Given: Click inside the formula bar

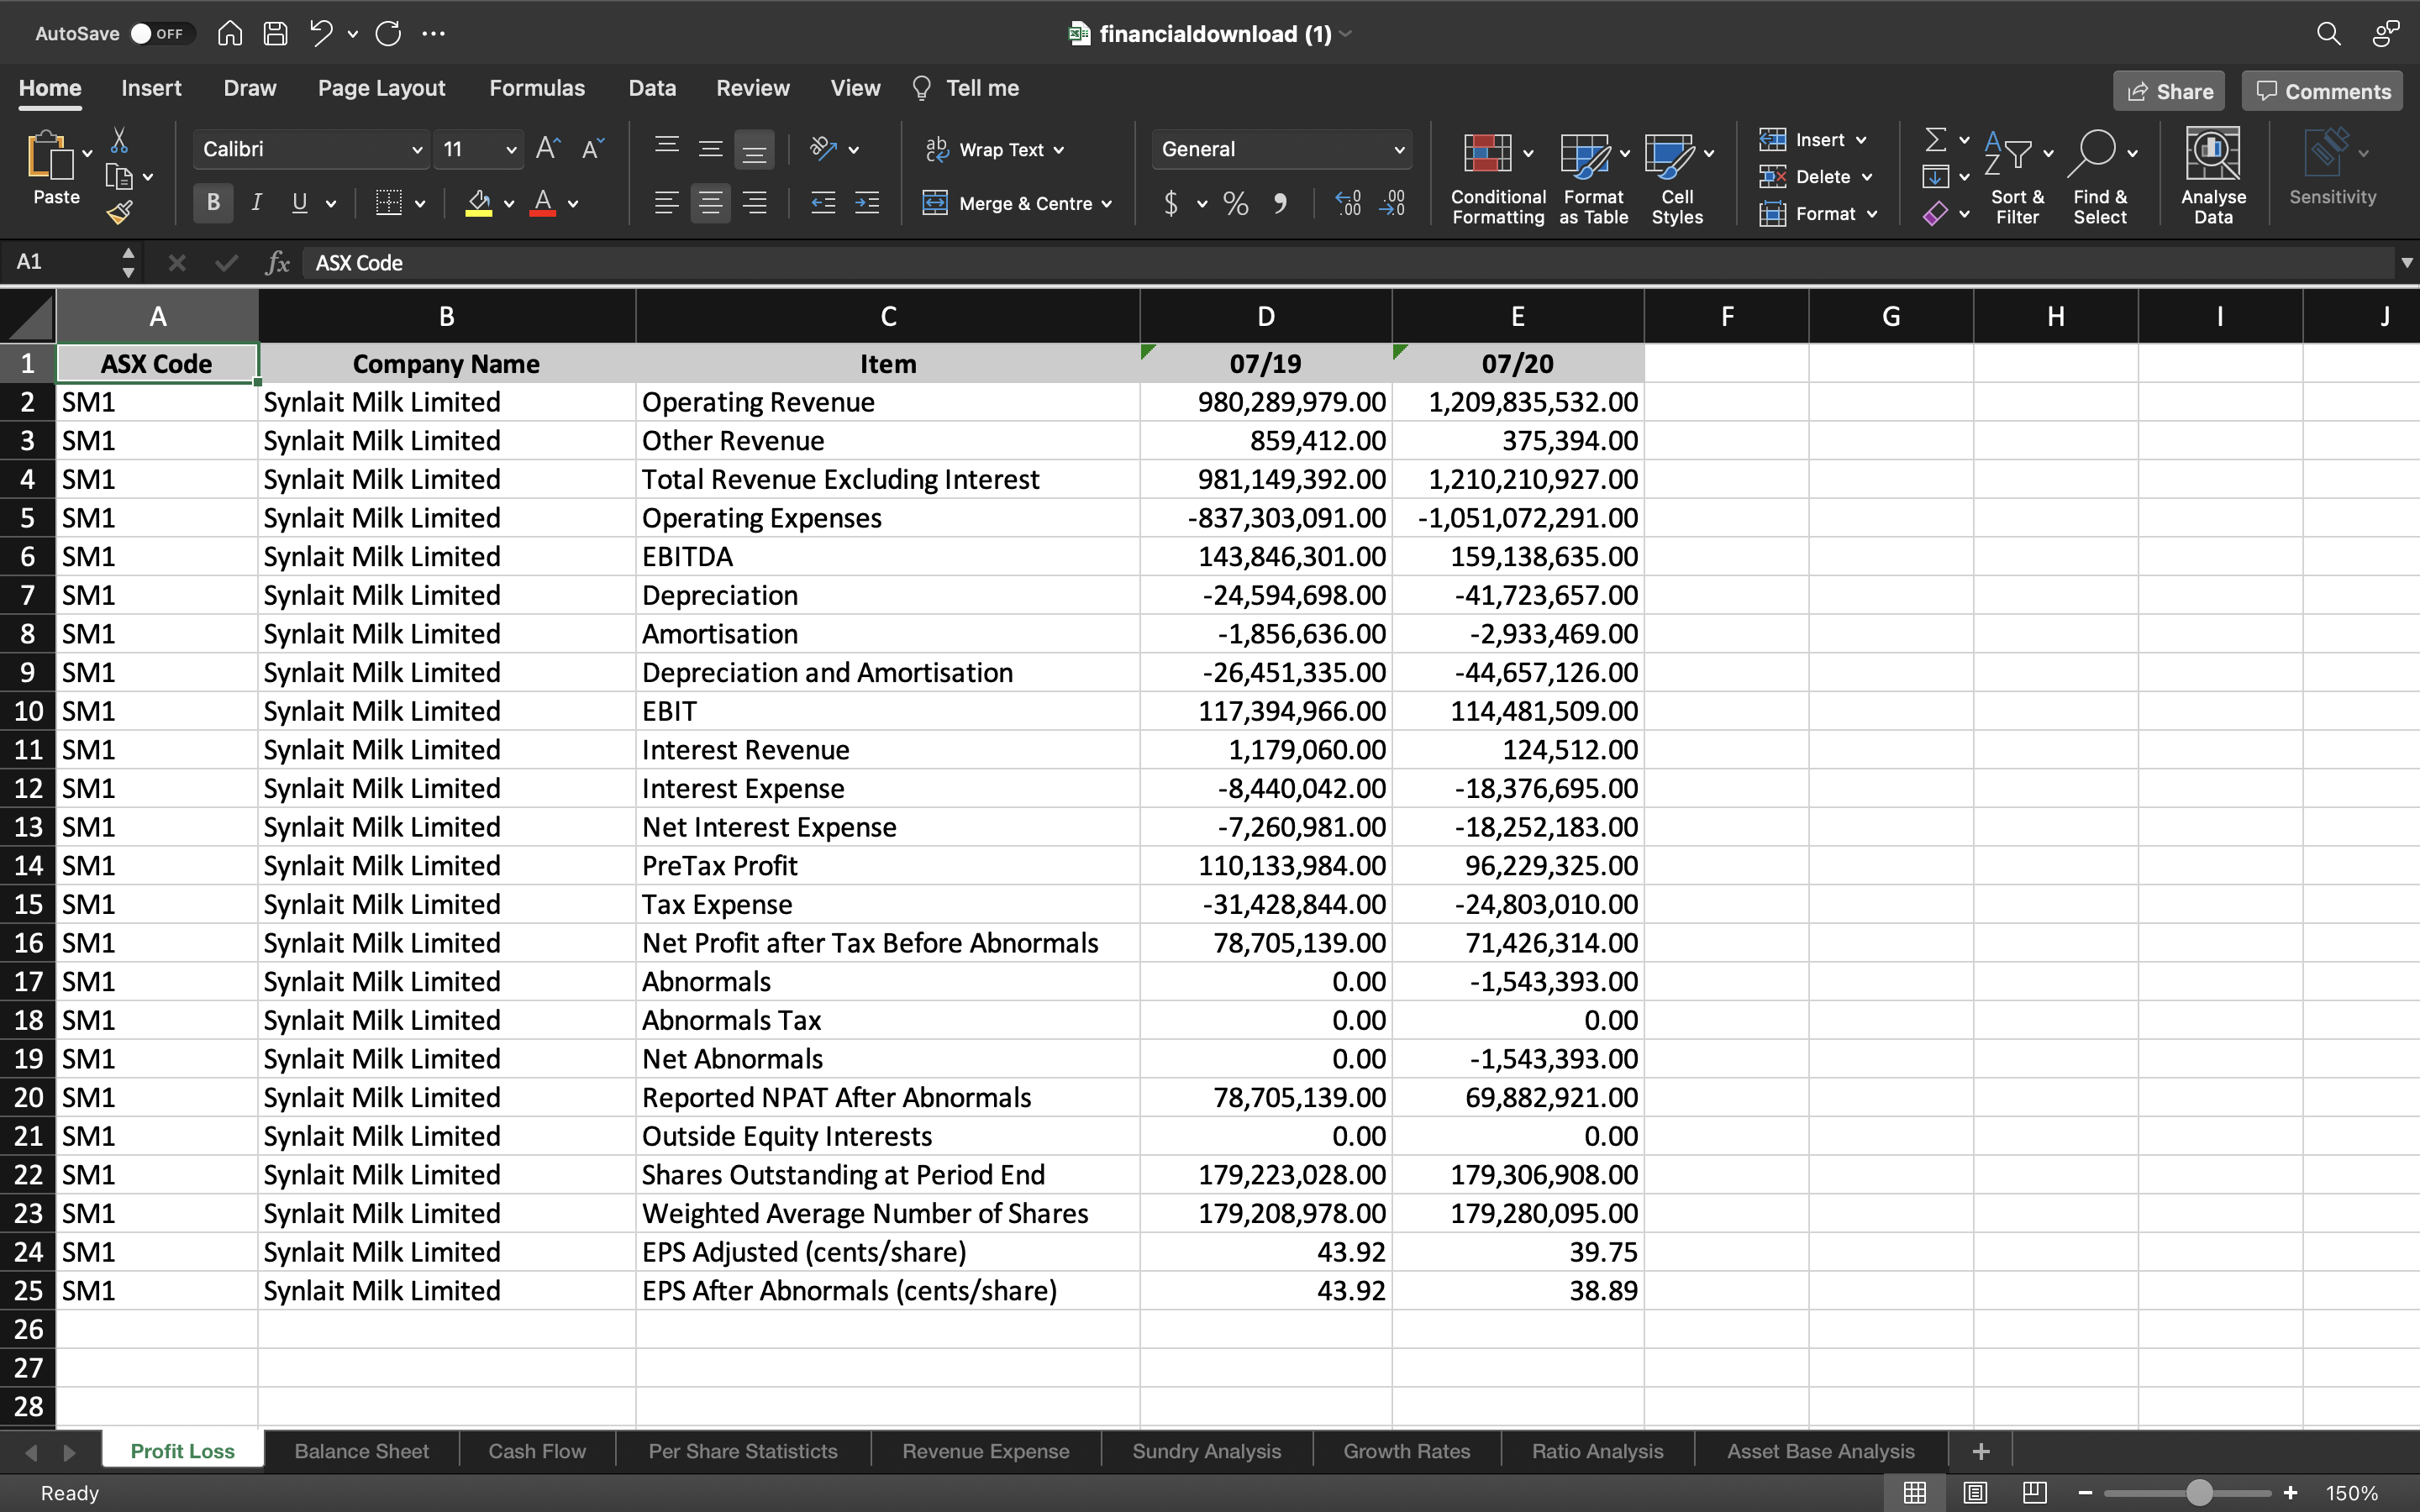Looking at the screenshot, I should tap(800, 262).
